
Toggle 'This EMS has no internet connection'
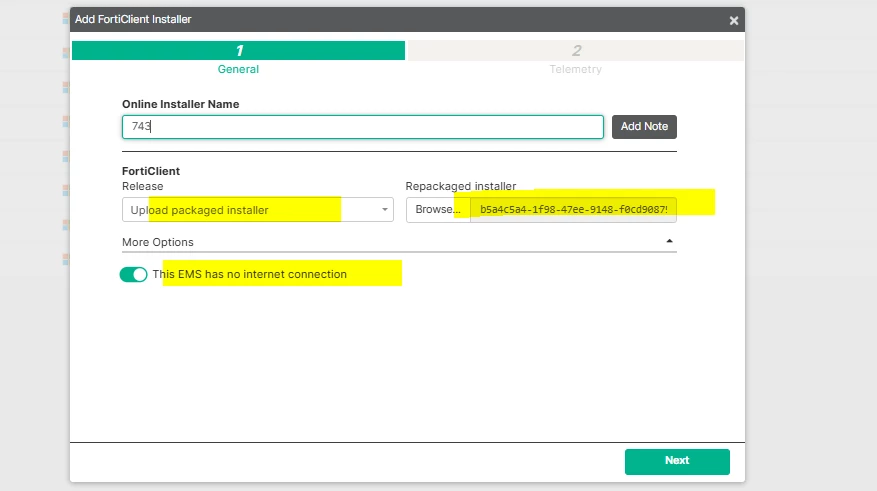(133, 275)
